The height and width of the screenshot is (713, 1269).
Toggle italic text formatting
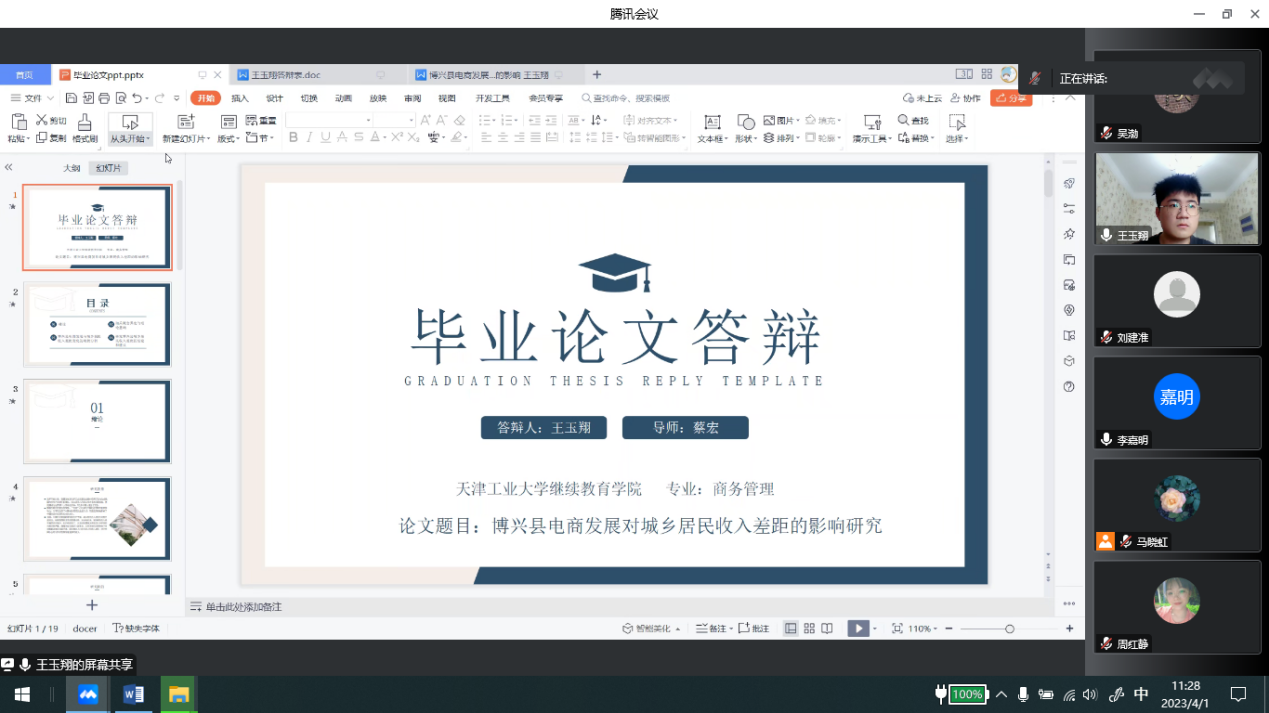[x=309, y=138]
